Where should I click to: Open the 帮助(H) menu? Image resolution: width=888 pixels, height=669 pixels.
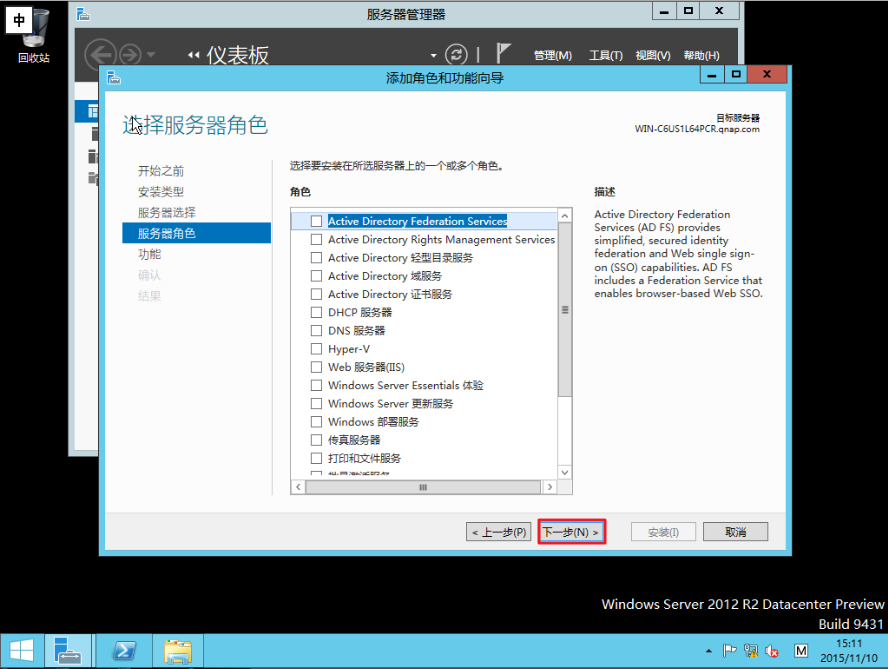(x=701, y=56)
